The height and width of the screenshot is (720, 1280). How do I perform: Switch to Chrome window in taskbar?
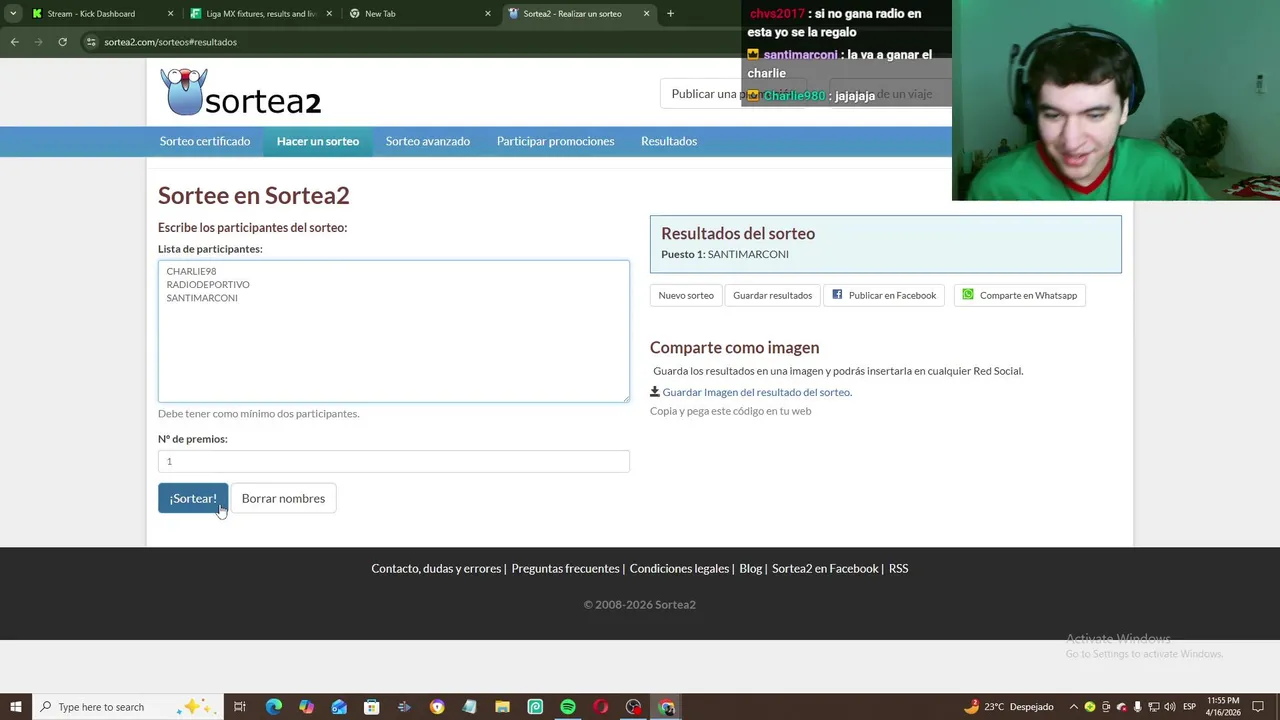[666, 707]
